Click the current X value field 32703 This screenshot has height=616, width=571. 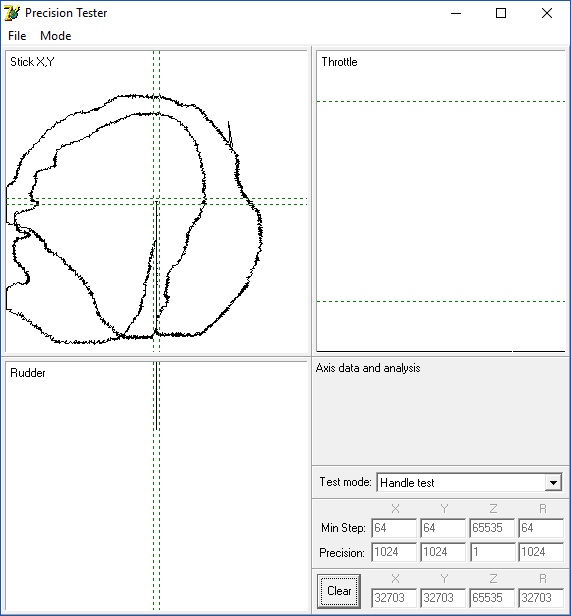(x=394, y=598)
